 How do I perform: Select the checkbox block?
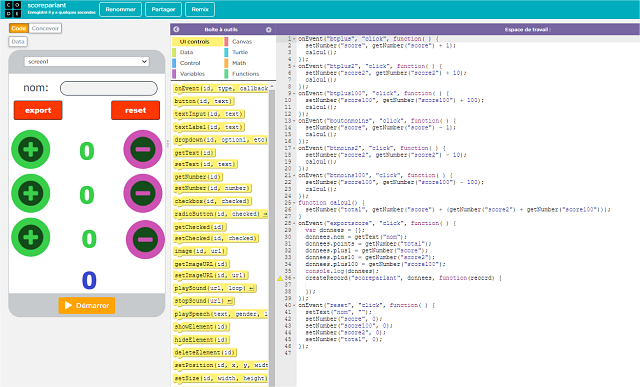coord(213,201)
